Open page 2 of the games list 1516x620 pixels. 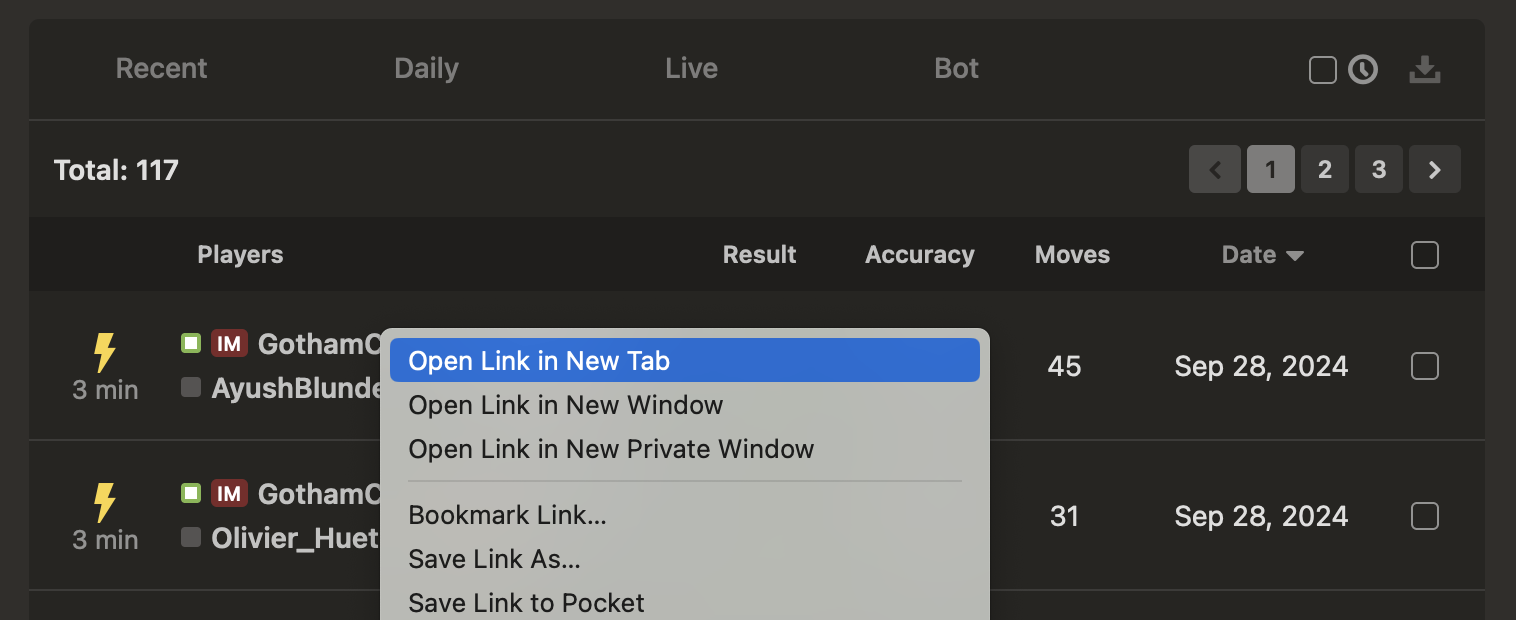click(x=1324, y=170)
